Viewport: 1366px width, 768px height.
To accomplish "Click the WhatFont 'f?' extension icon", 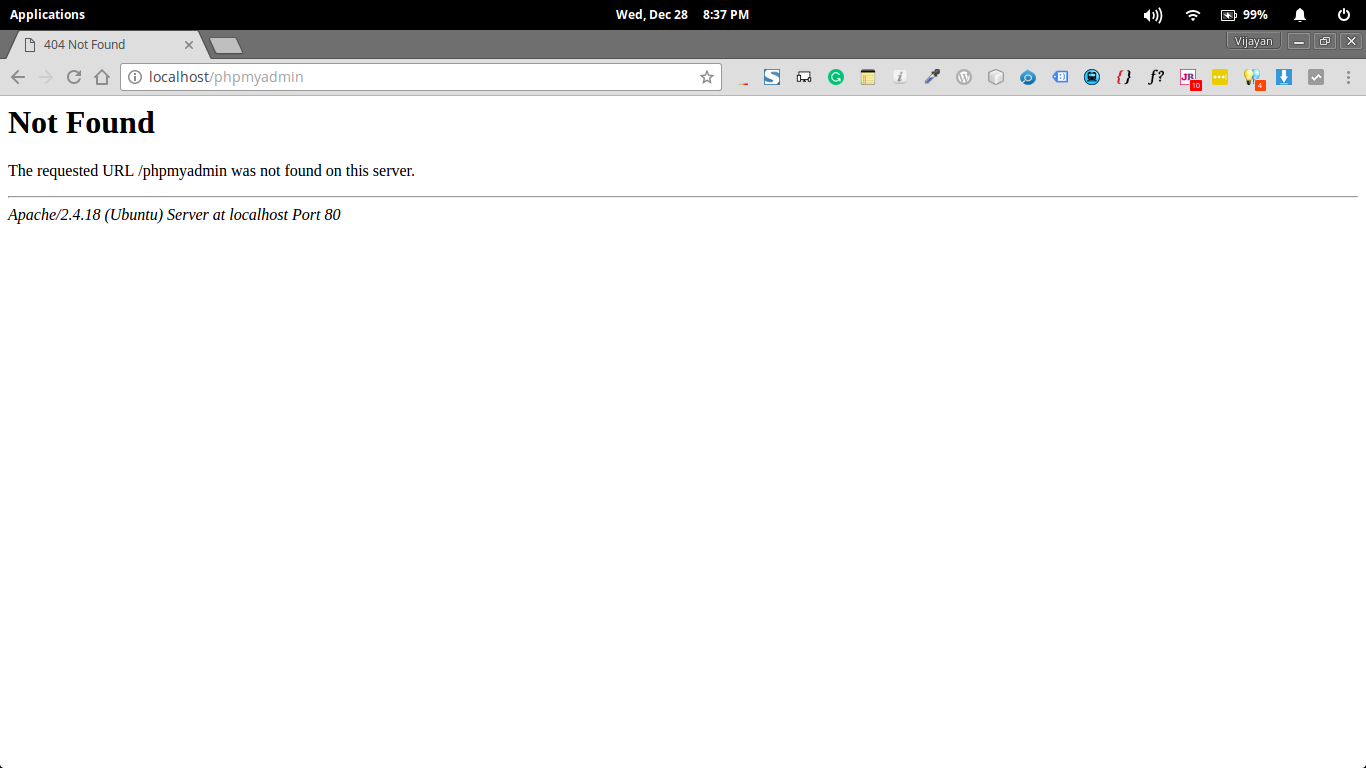I will point(1156,77).
